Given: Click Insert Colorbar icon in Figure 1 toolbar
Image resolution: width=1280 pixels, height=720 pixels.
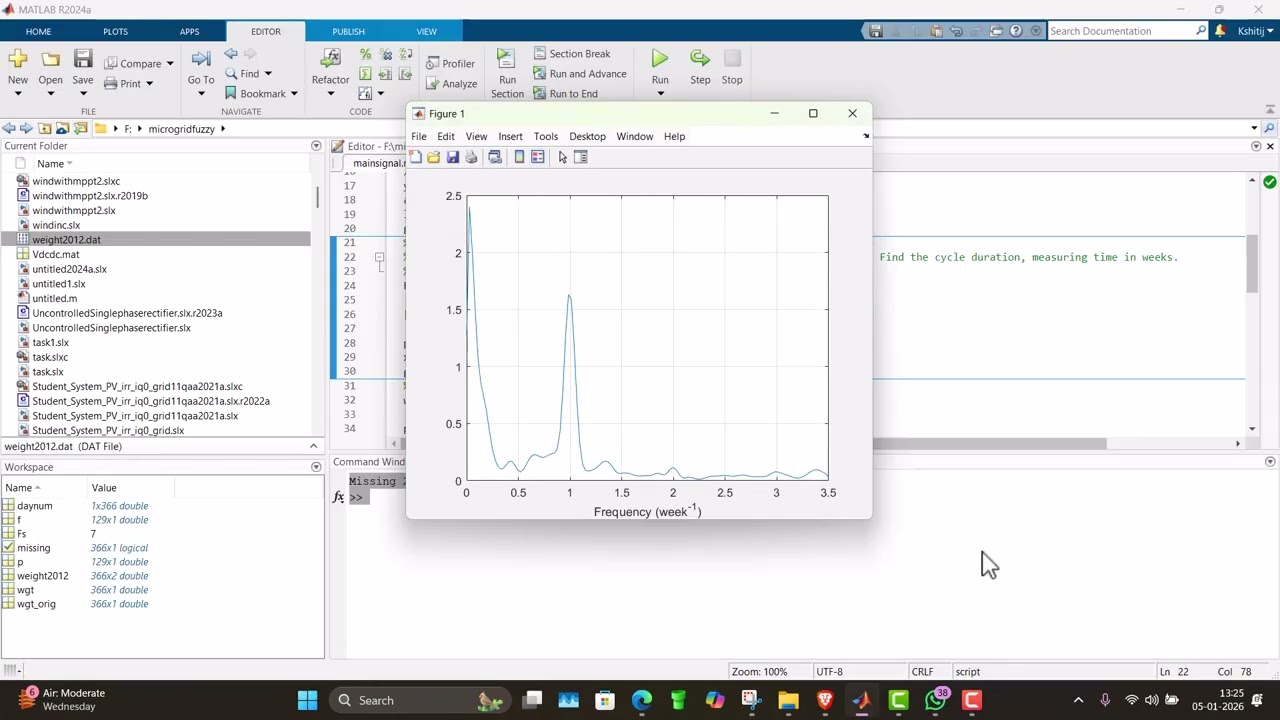Looking at the screenshot, I should (x=519, y=157).
